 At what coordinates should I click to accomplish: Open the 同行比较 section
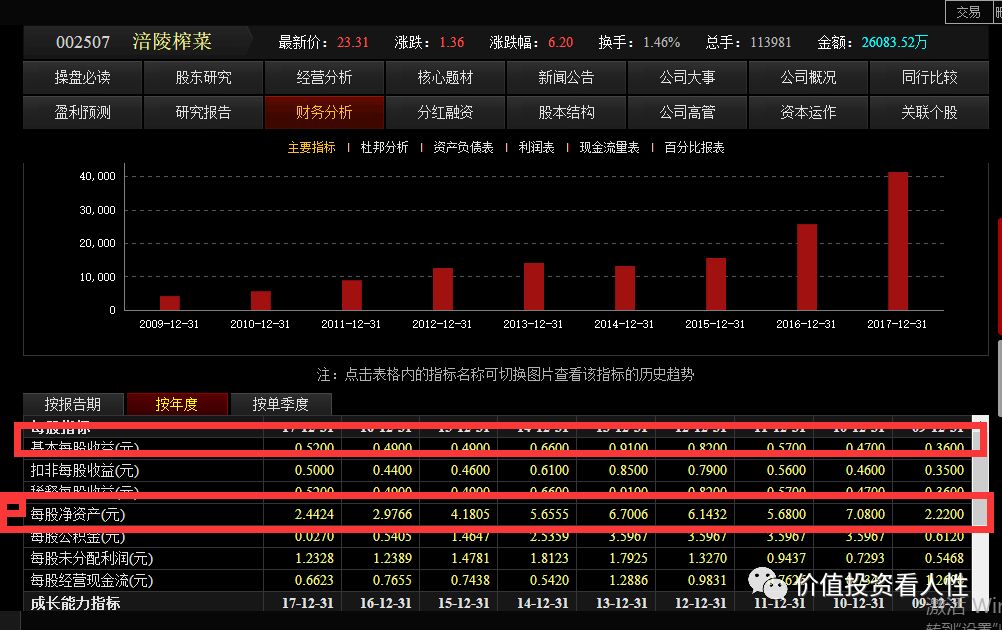pos(929,77)
